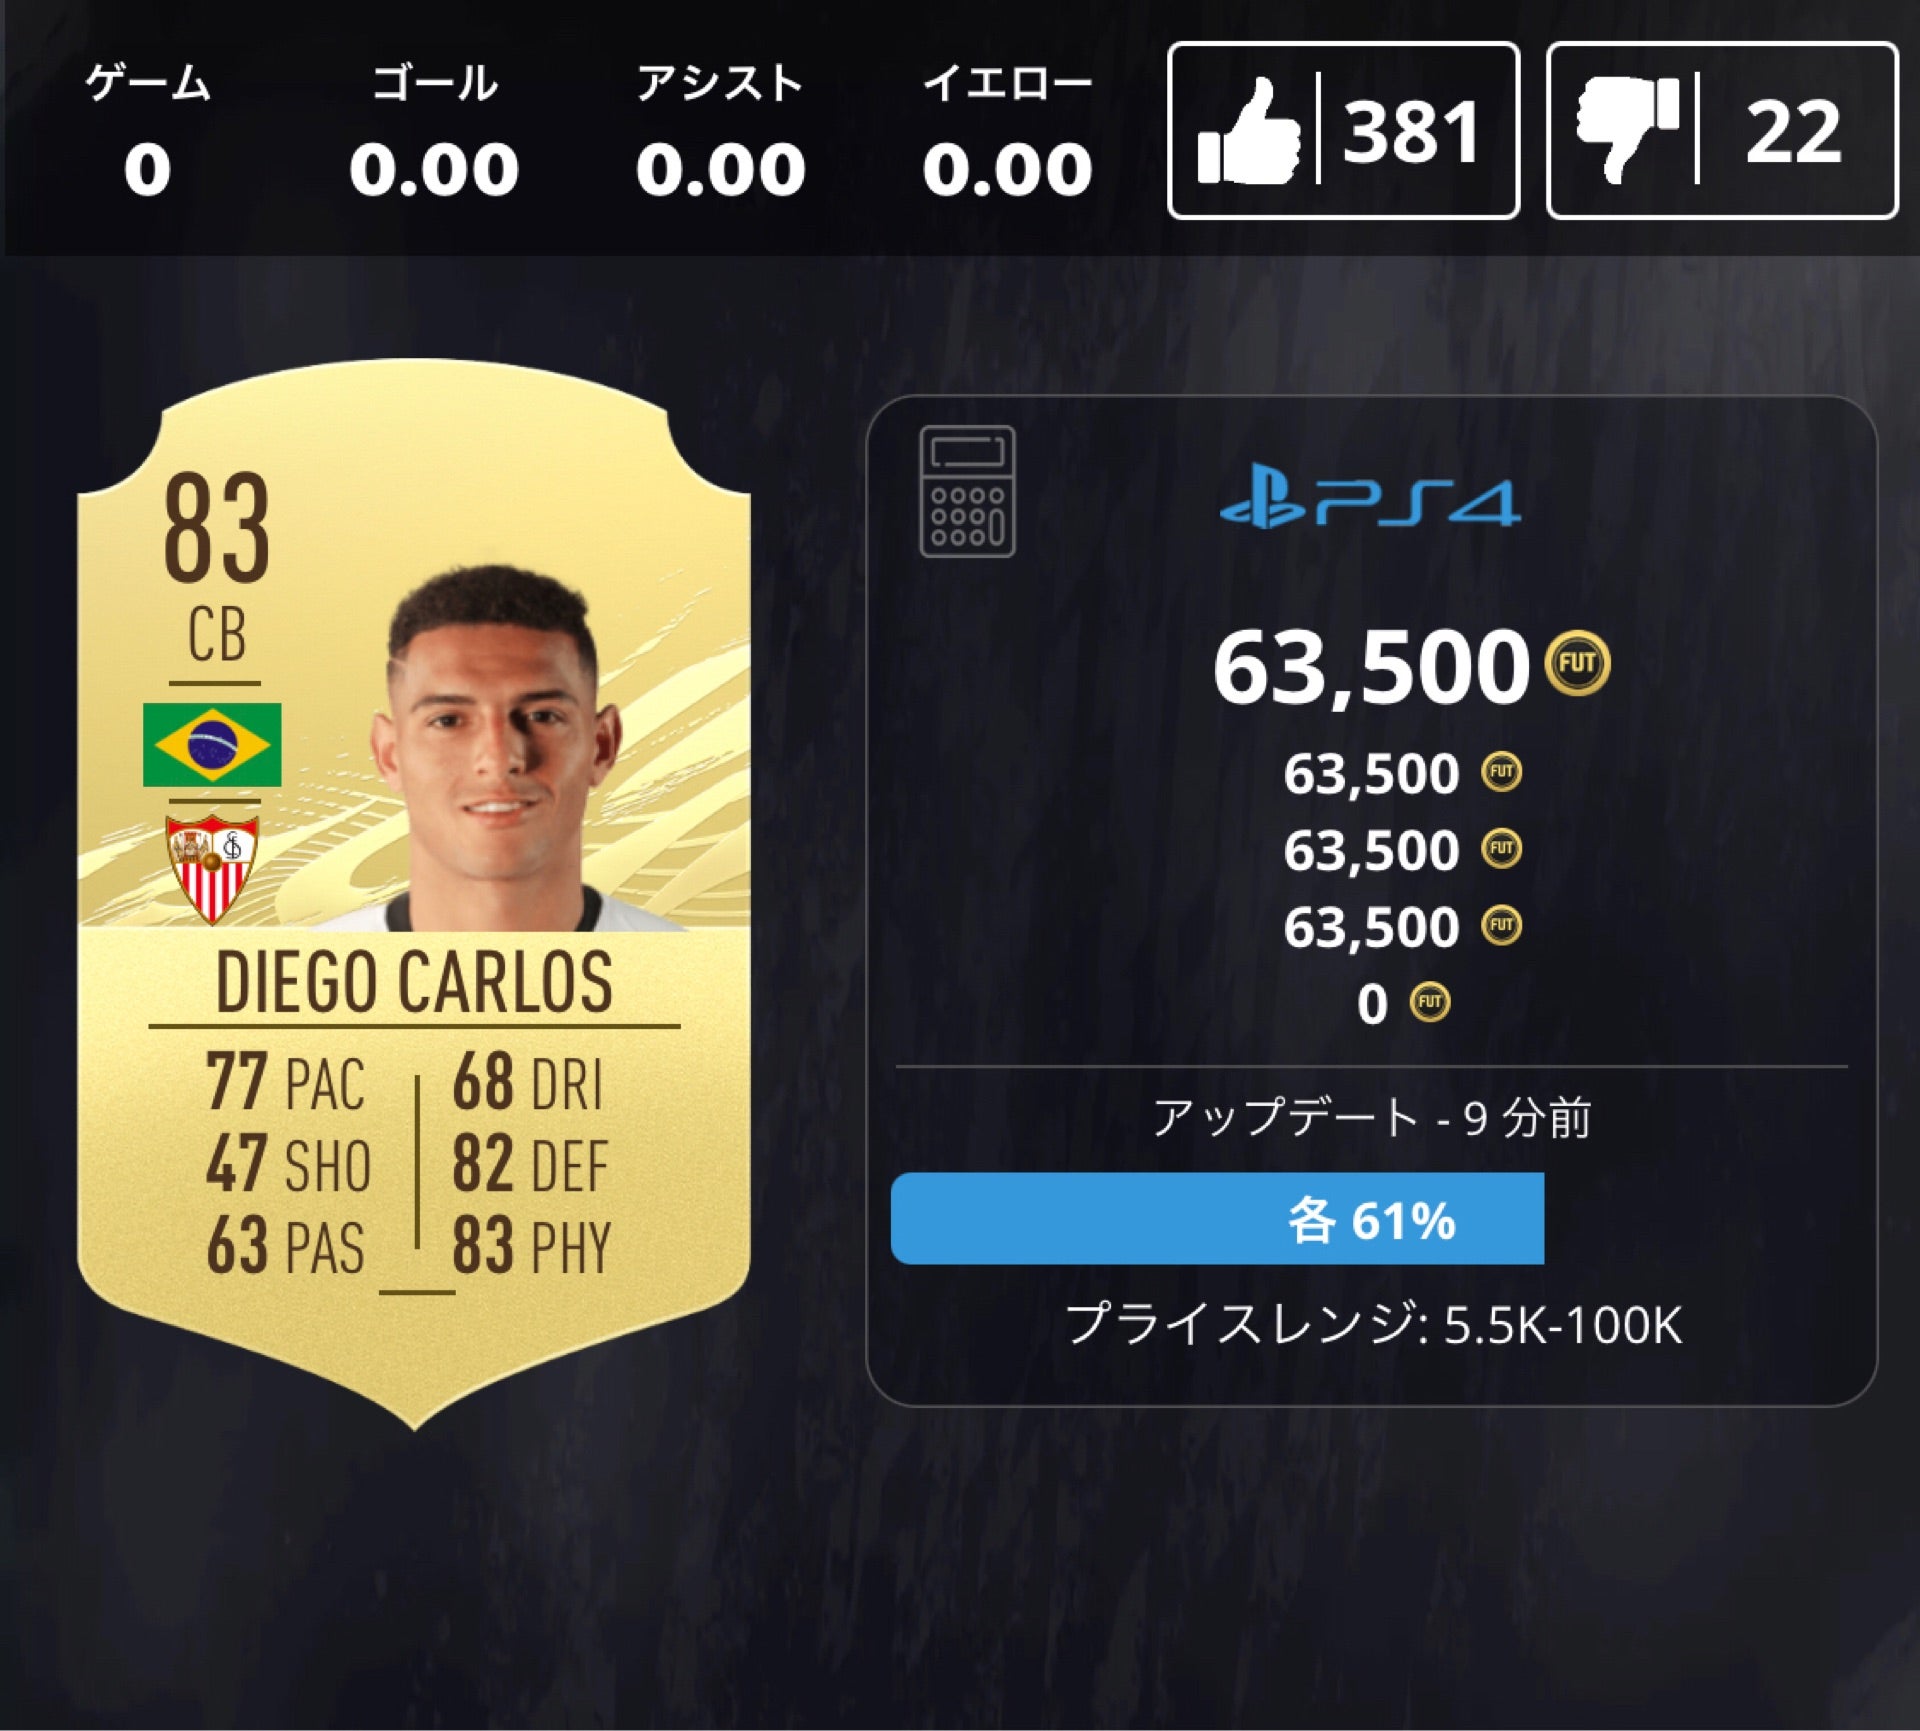
Task: Click the イエロー stat 0.00
Action: [x=1007, y=170]
